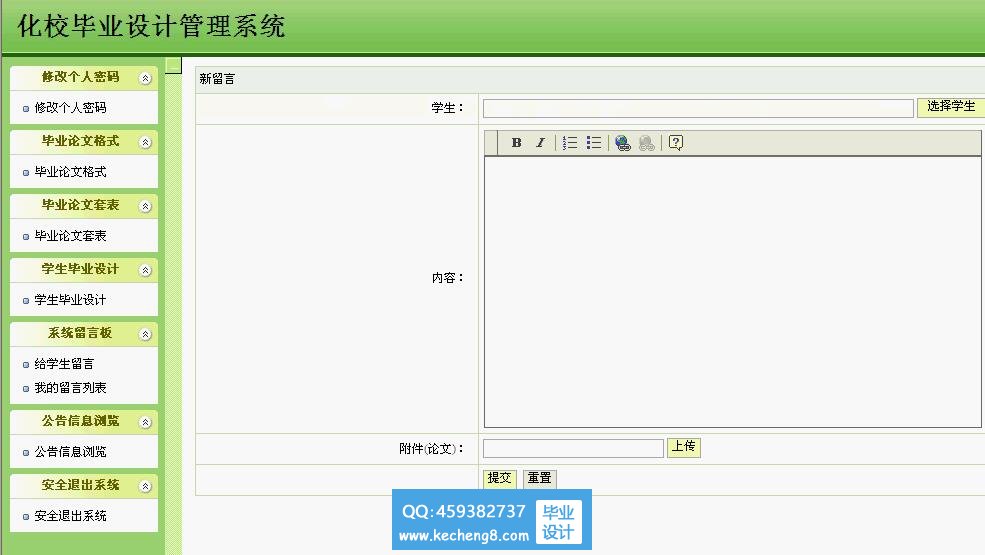The width and height of the screenshot is (985, 555).
Task: Click the 上传 upload button
Action: (683, 447)
